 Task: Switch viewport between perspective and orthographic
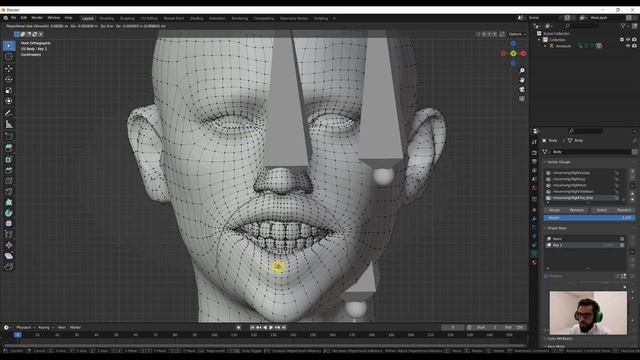[522, 99]
